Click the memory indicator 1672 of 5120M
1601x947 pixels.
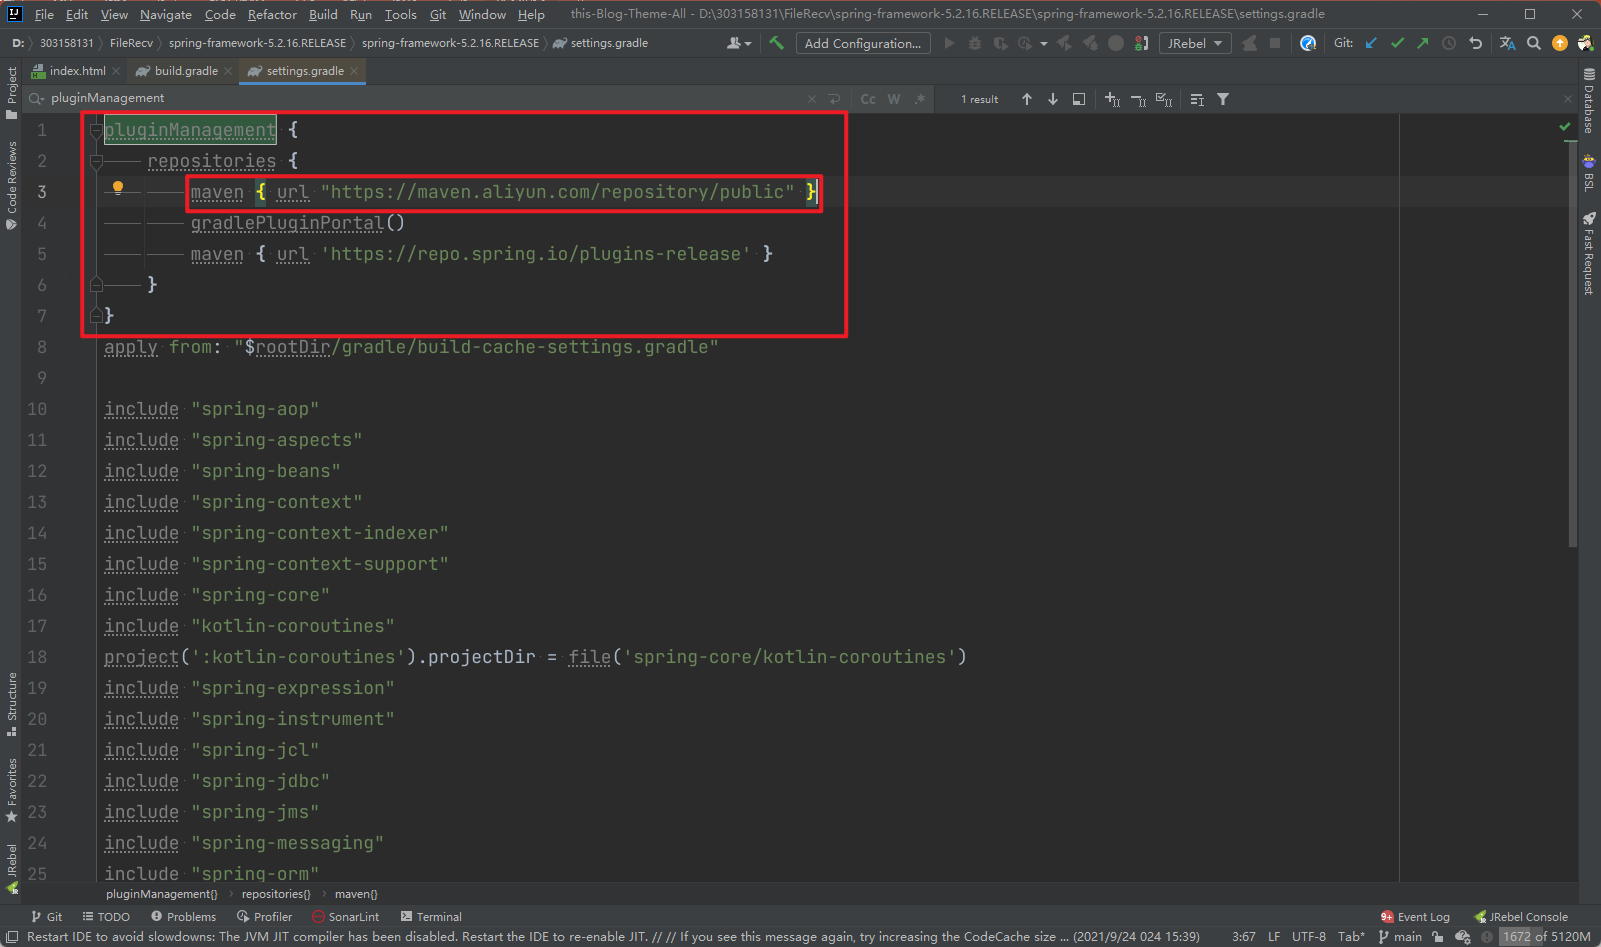click(x=1545, y=937)
